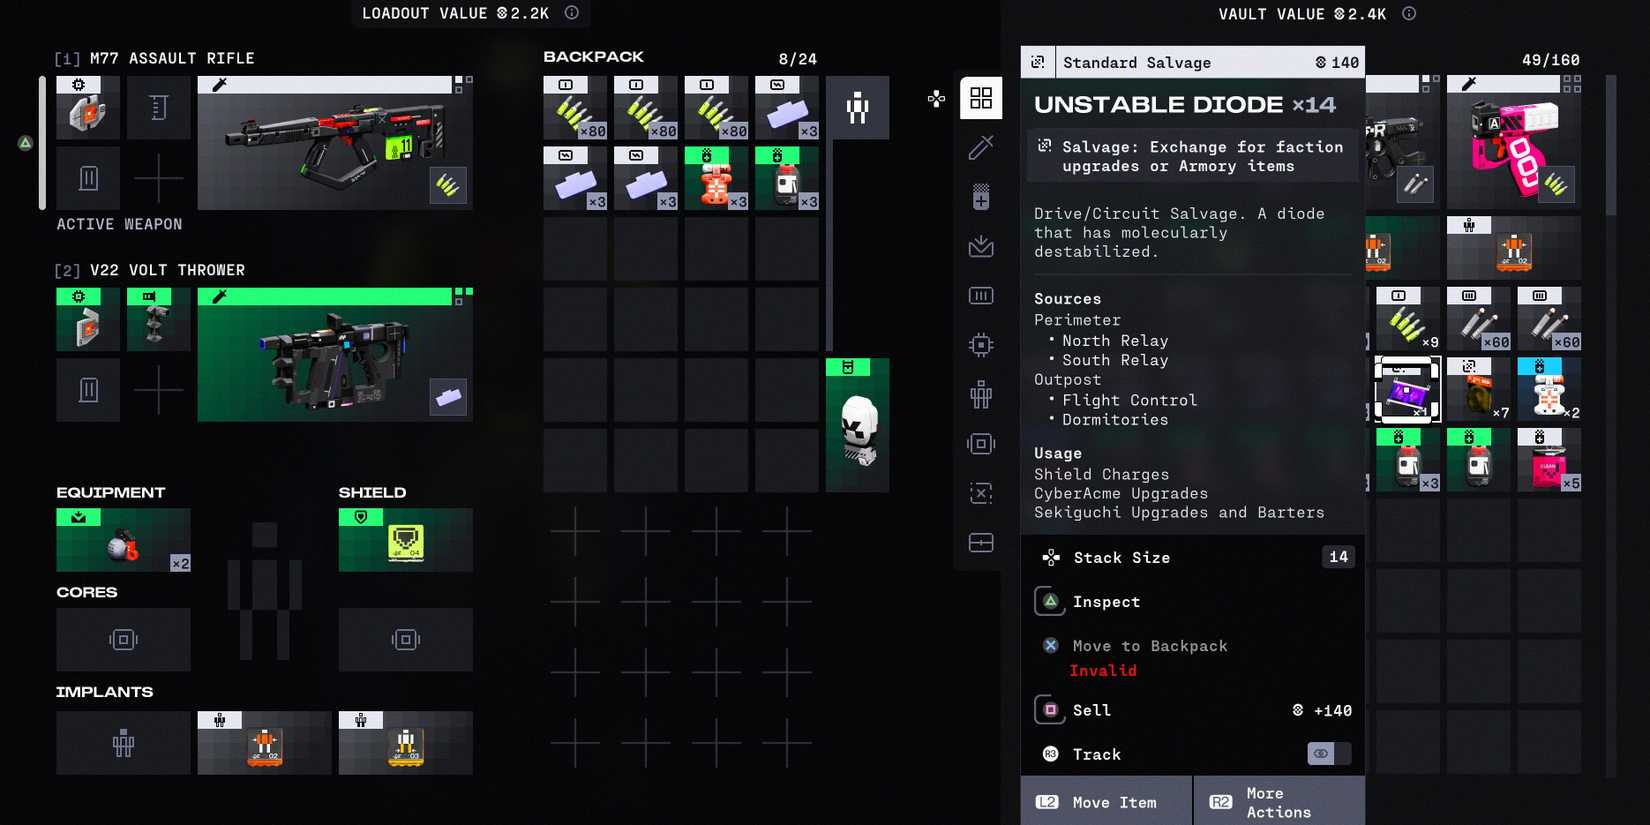
Task: Select the all-items grid filter icon
Action: click(981, 98)
